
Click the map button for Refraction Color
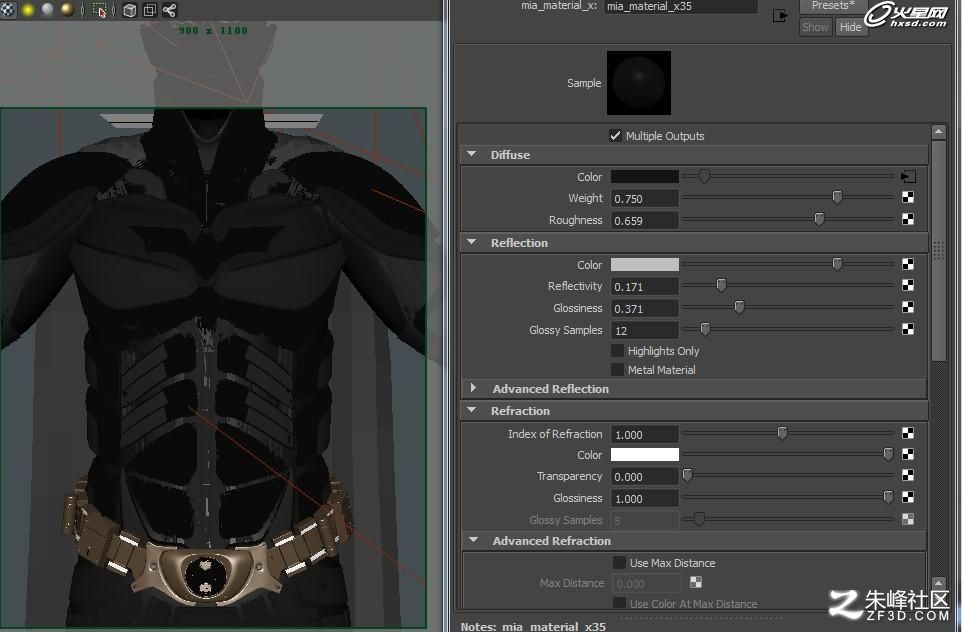click(x=908, y=454)
